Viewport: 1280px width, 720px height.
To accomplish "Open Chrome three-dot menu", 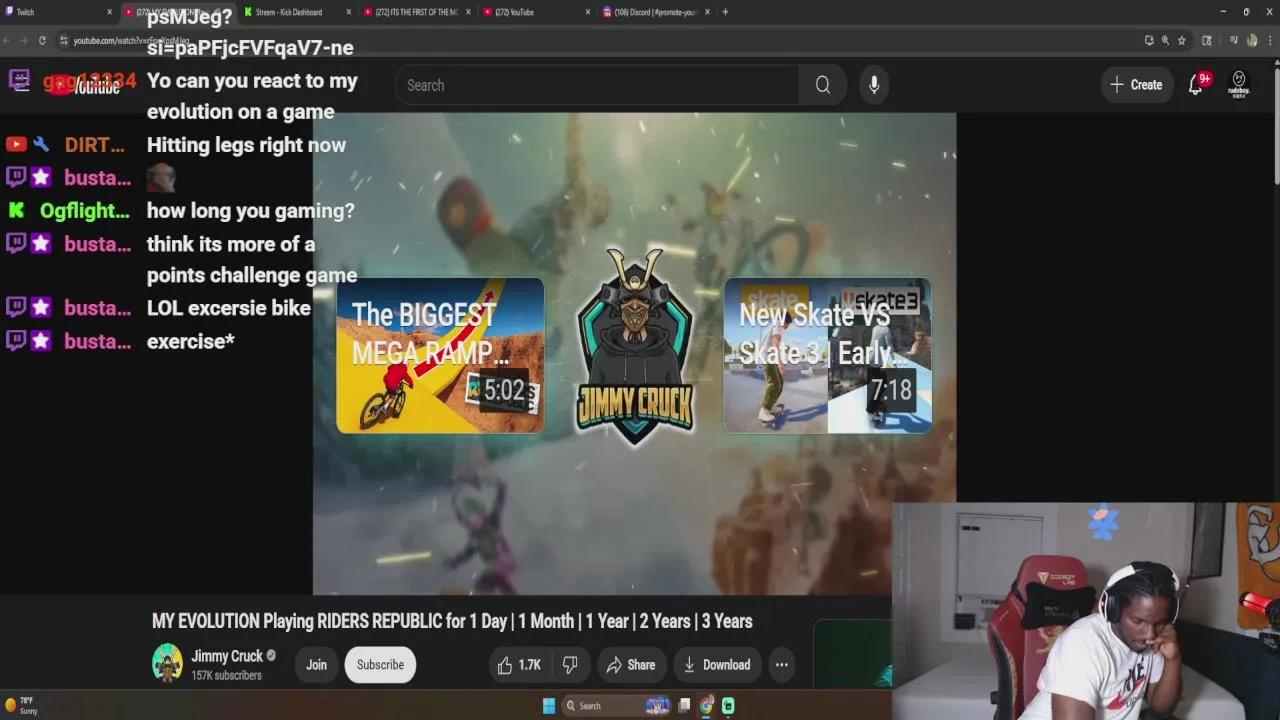I will 1269,40.
